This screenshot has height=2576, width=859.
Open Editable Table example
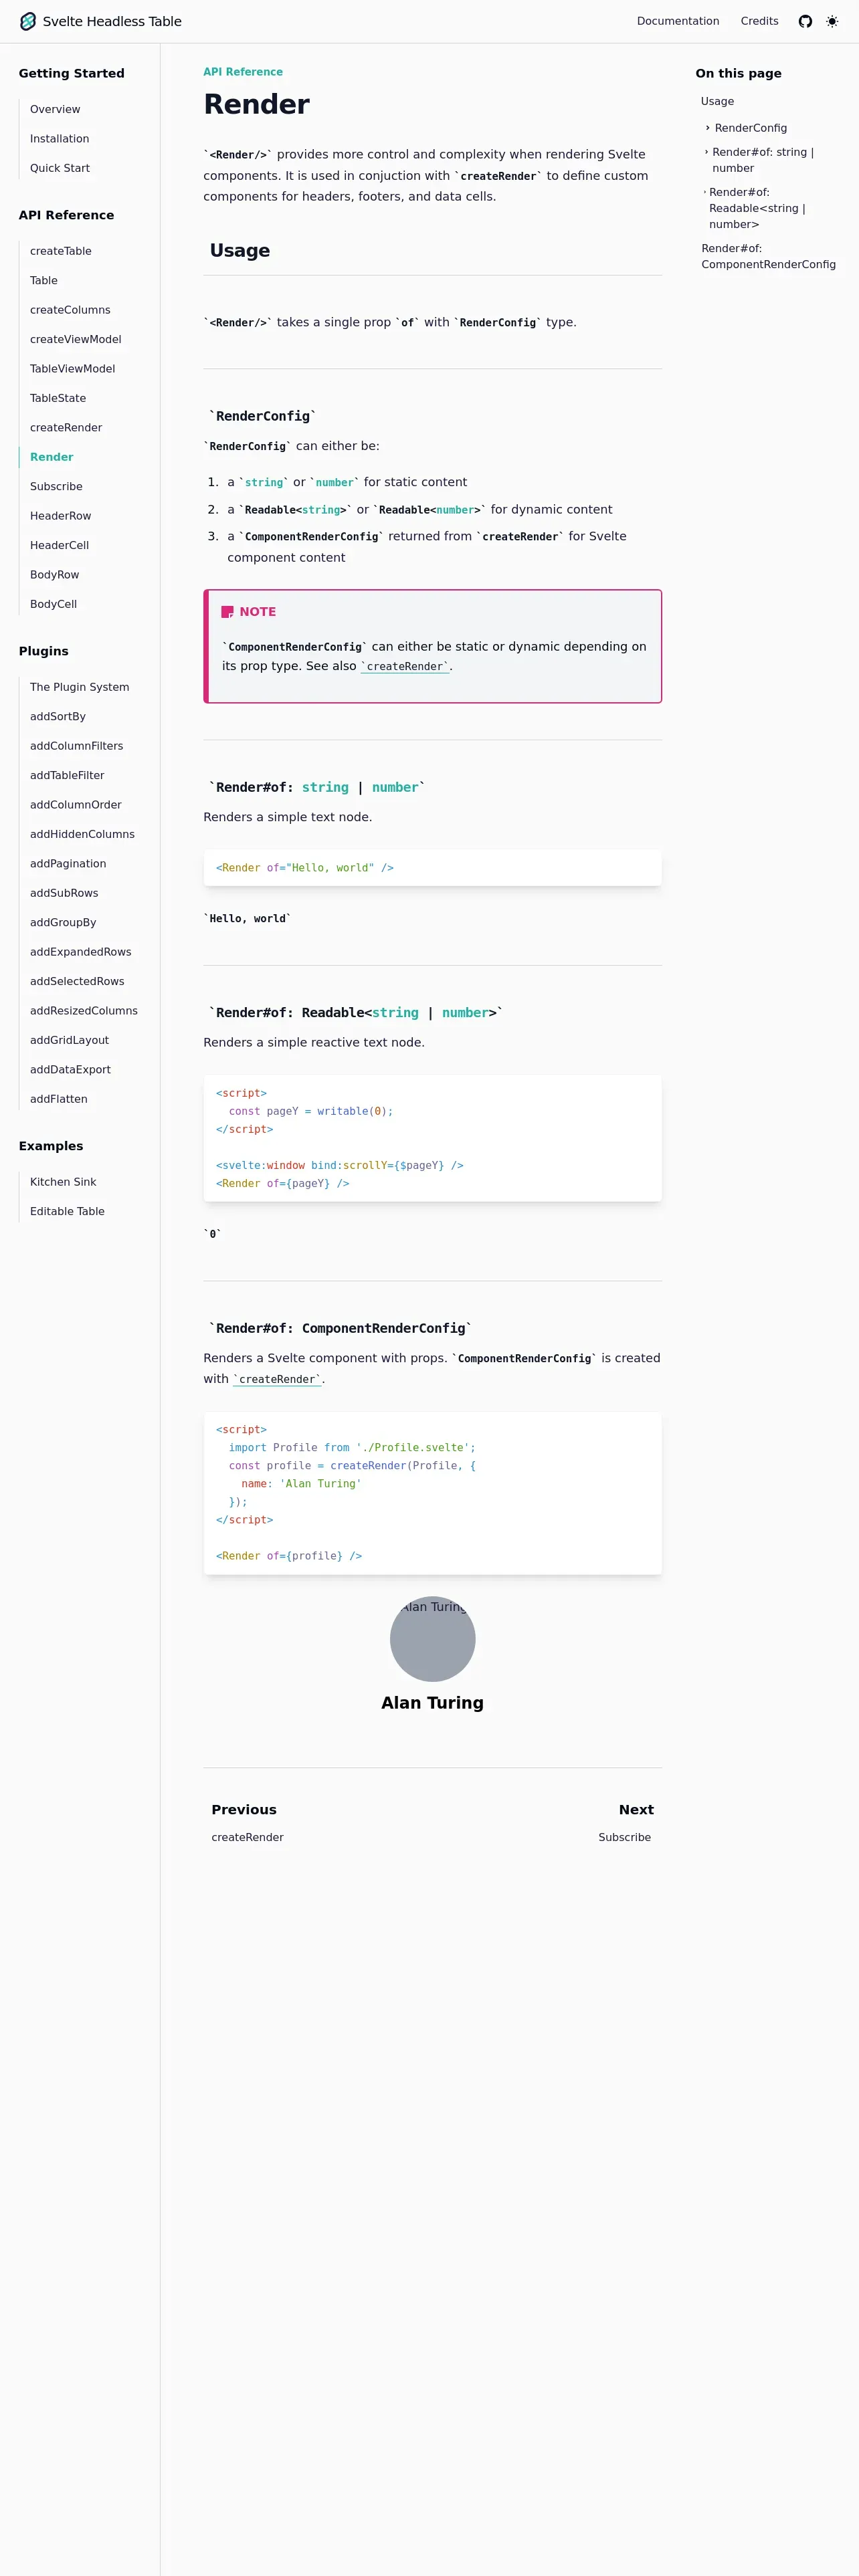pyautogui.click(x=67, y=1211)
